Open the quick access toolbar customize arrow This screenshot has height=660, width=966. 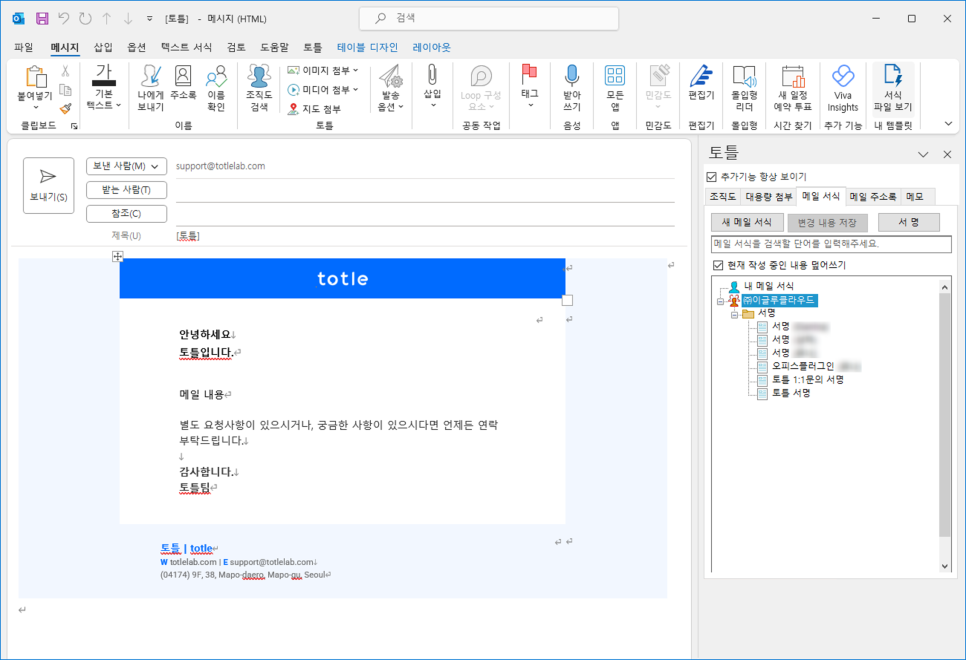pos(150,19)
